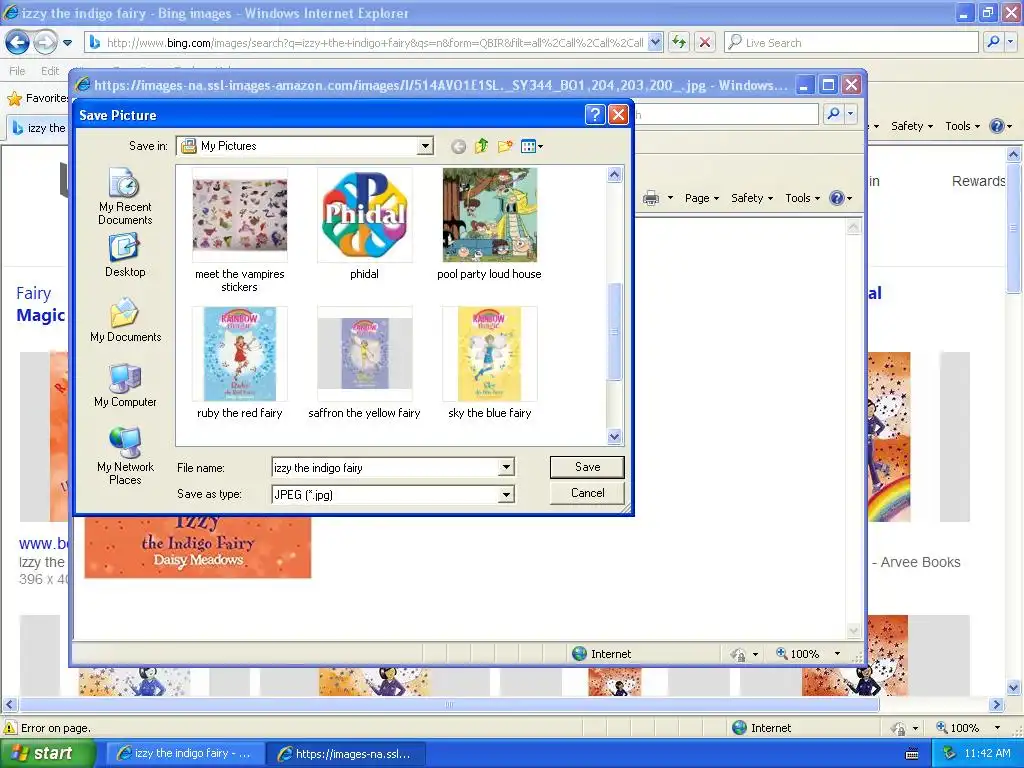Open File menu in main IE window
Image resolution: width=1024 pixels, height=768 pixels.
(17, 71)
